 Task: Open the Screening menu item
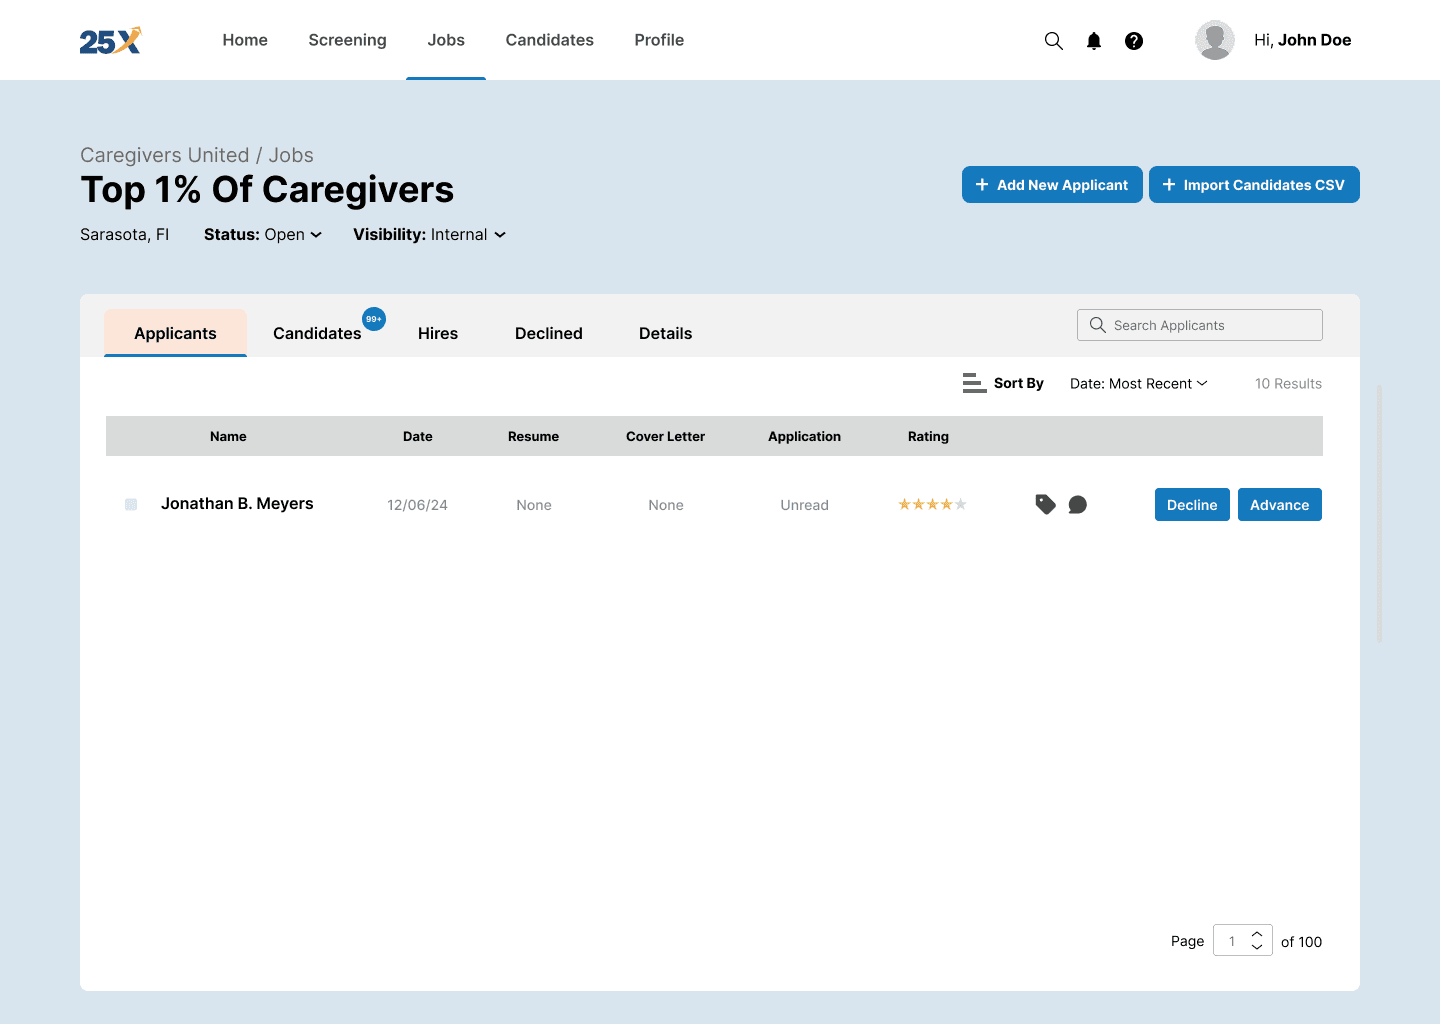point(347,40)
